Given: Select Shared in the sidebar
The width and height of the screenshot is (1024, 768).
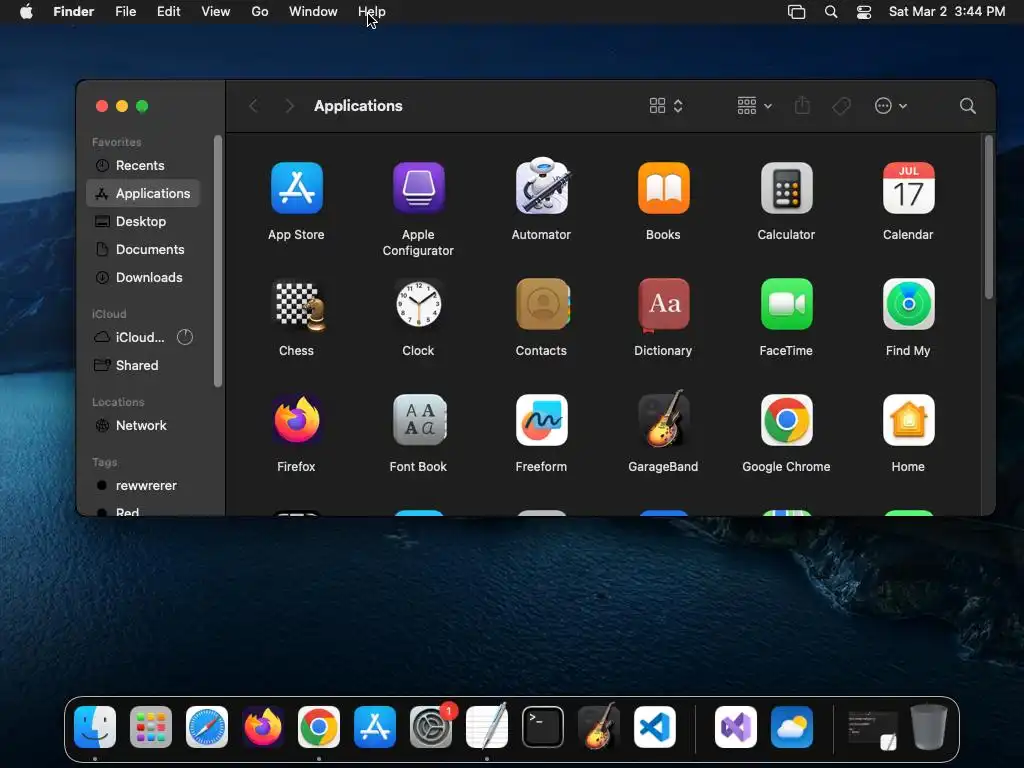Looking at the screenshot, I should pos(143,365).
